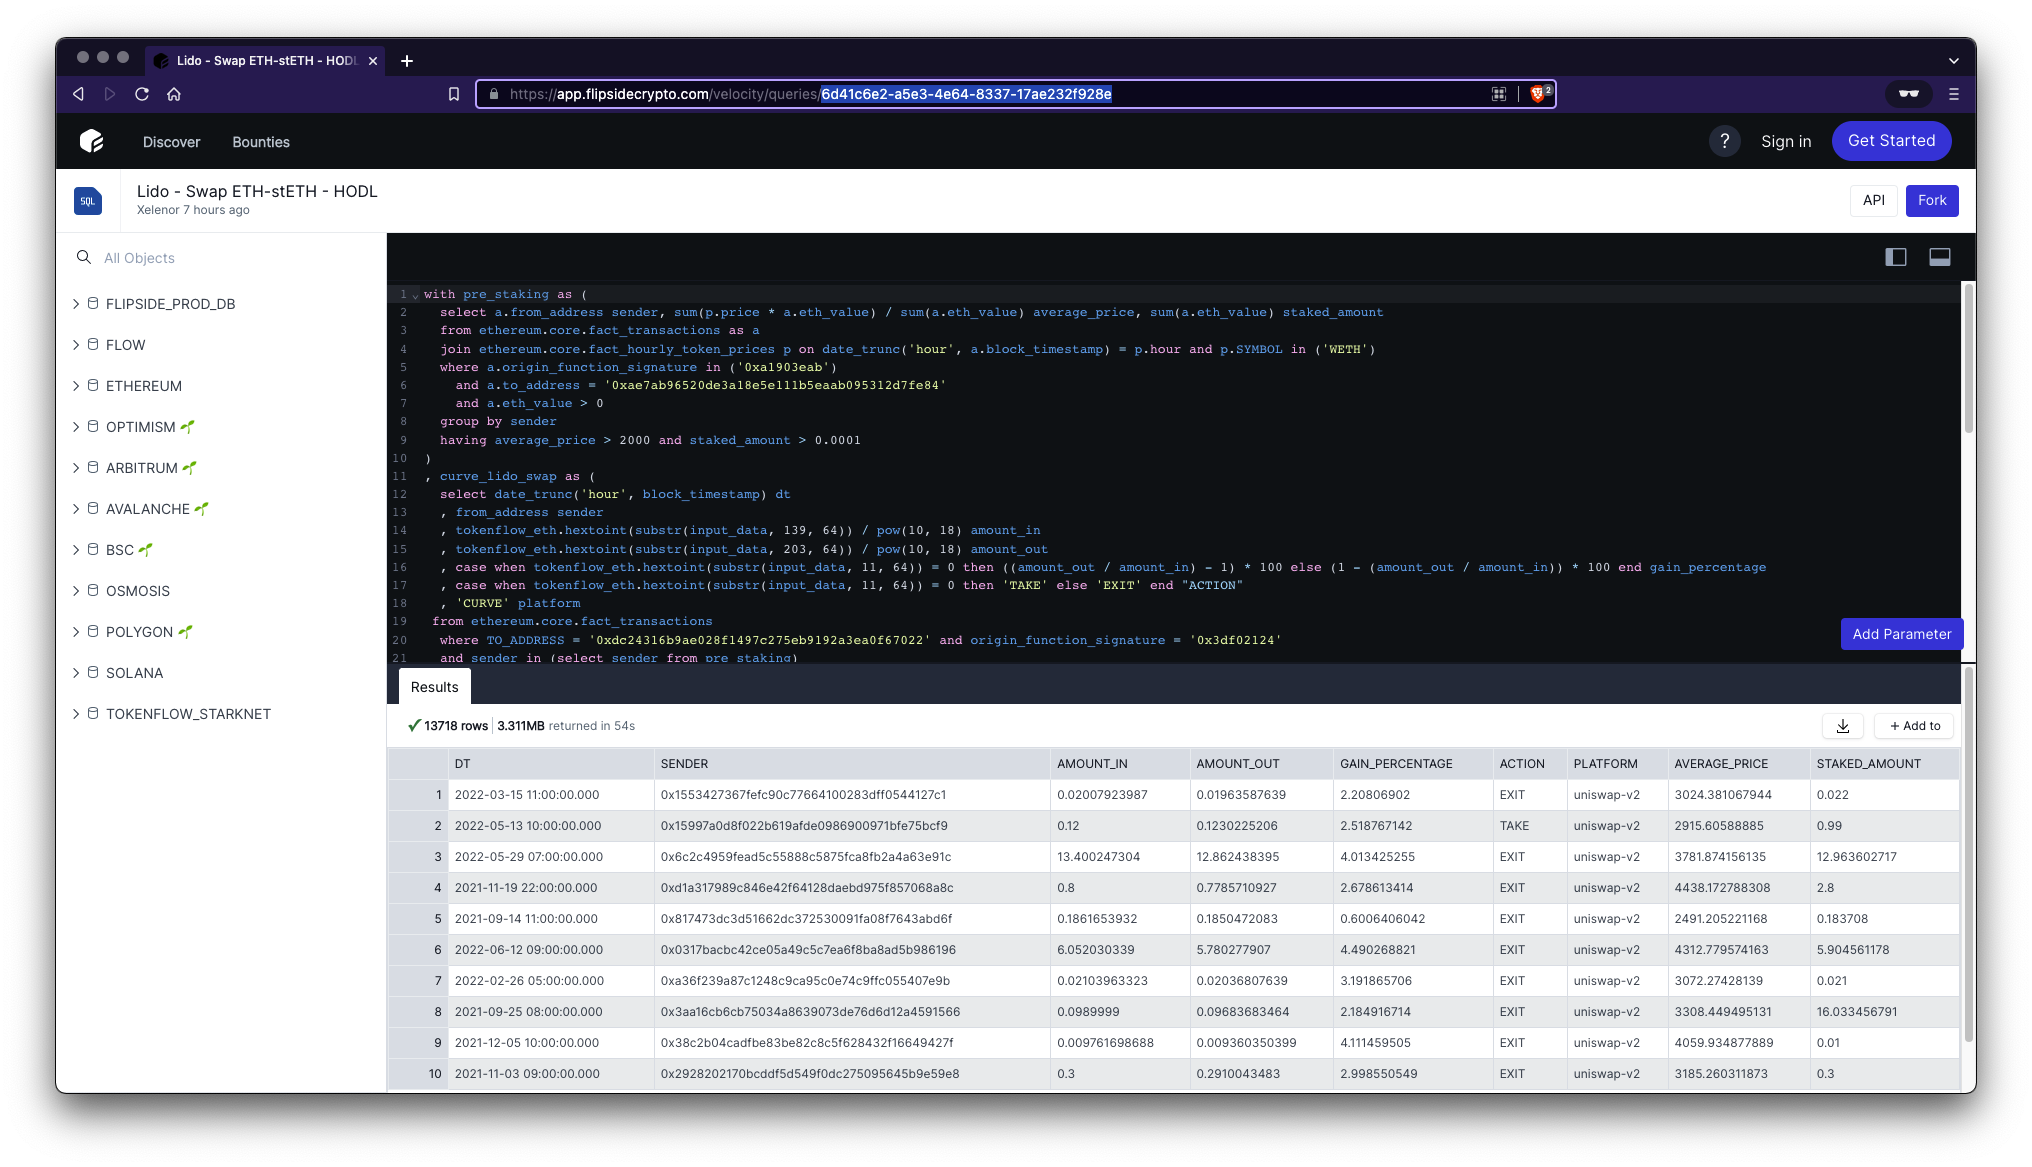Expand the AVALANCHE database node
Image resolution: width=2032 pixels, height=1167 pixels.
(76, 508)
